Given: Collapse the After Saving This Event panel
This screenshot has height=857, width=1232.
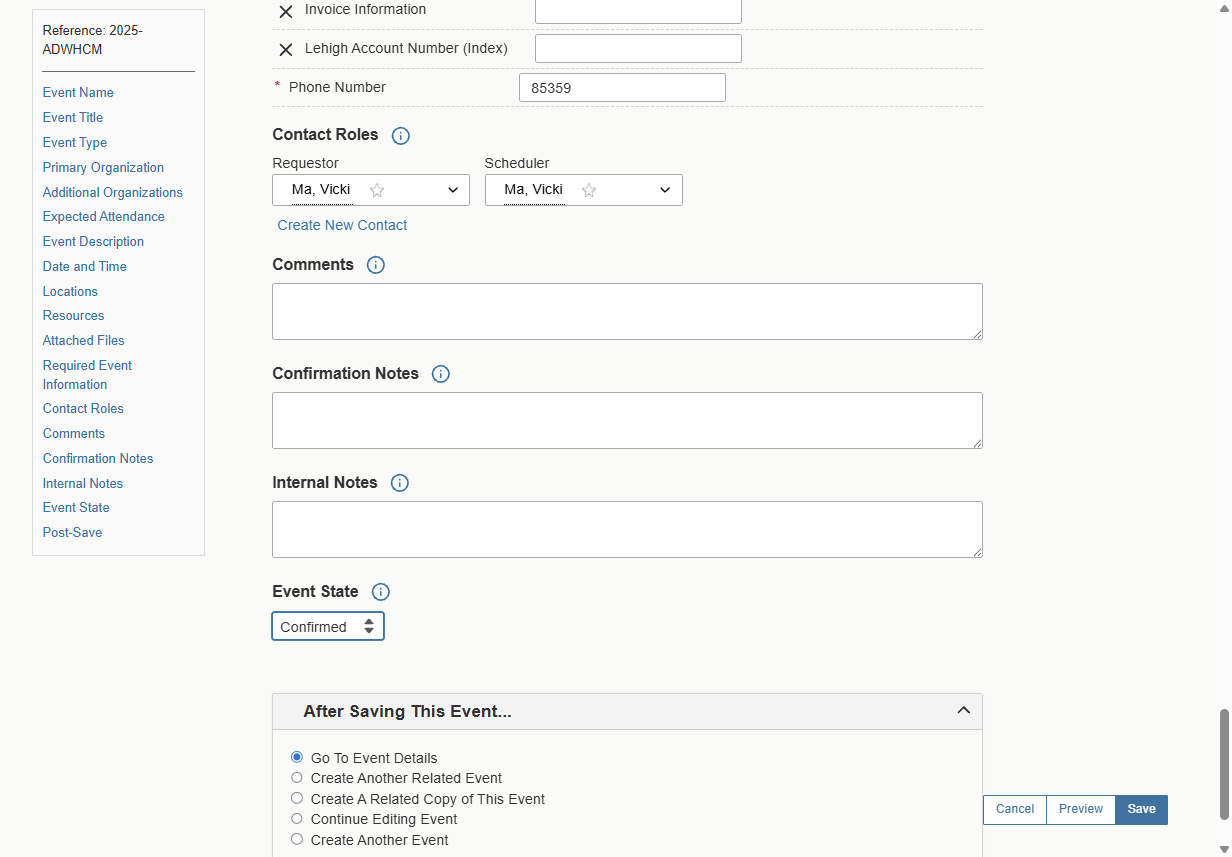Looking at the screenshot, I should (x=964, y=710).
